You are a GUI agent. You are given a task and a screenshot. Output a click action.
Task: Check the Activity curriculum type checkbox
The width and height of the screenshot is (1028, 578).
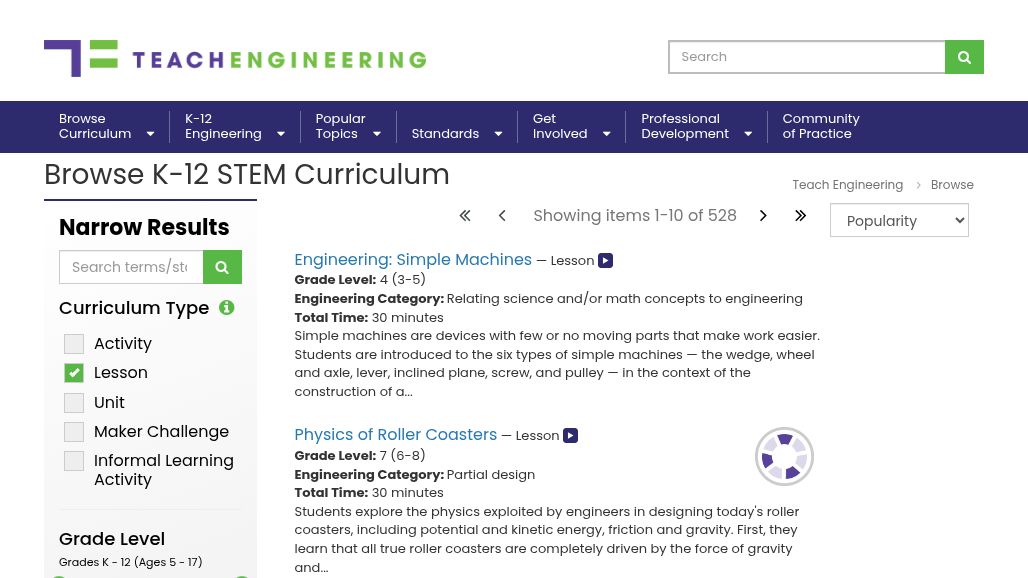point(74,344)
